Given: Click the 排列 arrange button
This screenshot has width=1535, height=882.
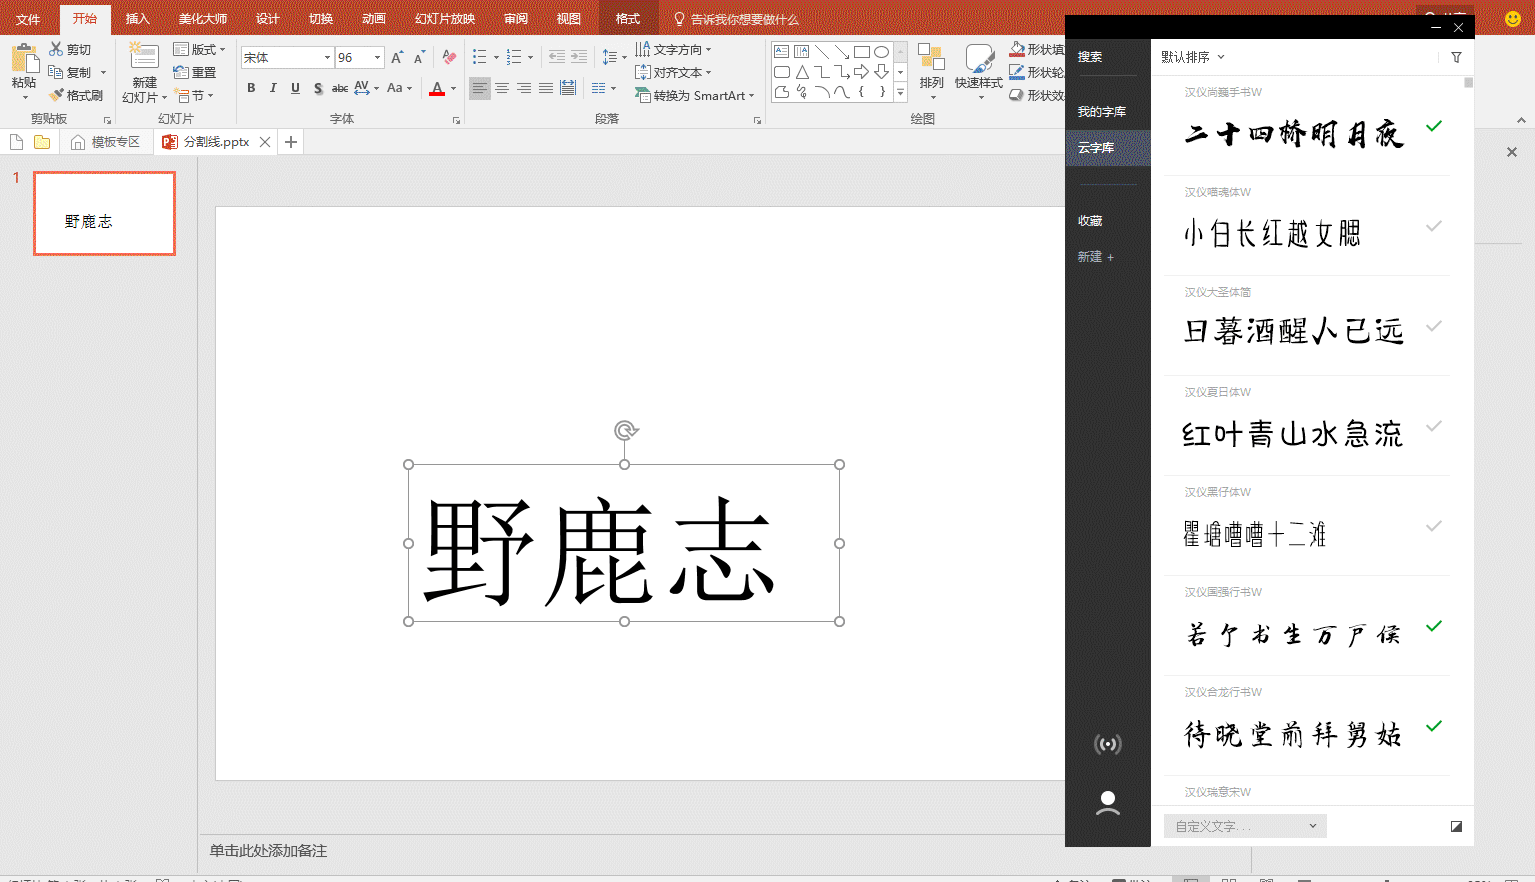Looking at the screenshot, I should (x=931, y=69).
